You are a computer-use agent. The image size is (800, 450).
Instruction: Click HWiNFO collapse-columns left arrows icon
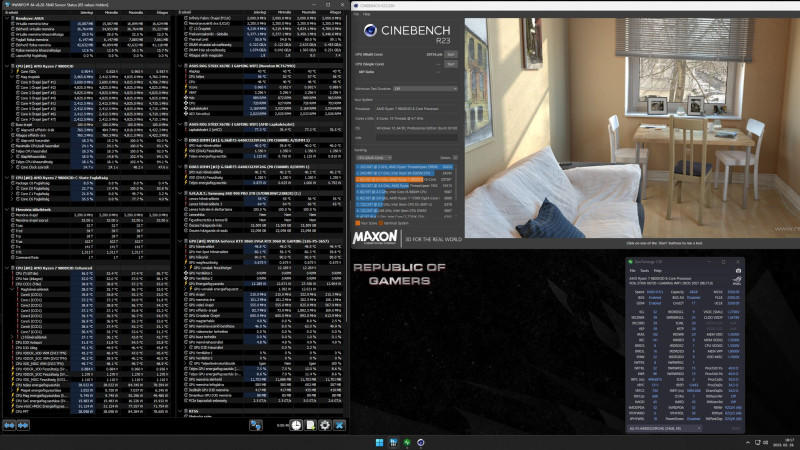pyautogui.click(x=9, y=425)
